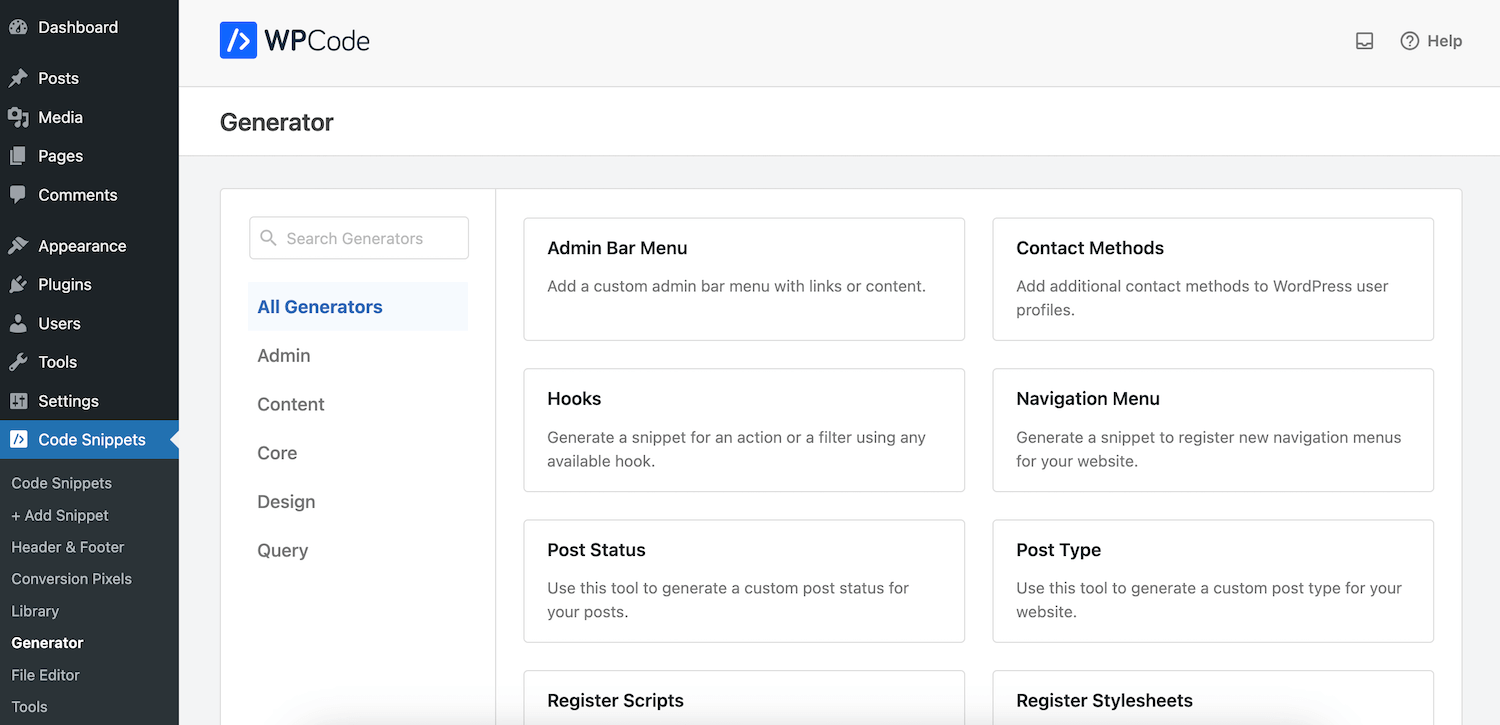Image resolution: width=1500 pixels, height=725 pixels.
Task: Open the File Editor submenu link
Action: [45, 675]
